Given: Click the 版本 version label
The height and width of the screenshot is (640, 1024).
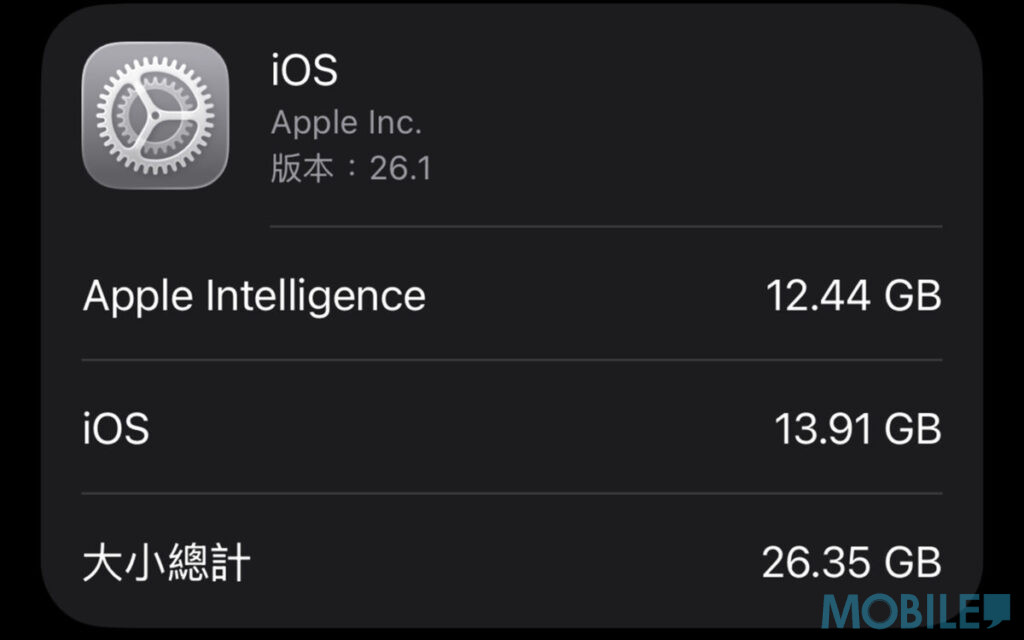Looking at the screenshot, I should pyautogui.click(x=302, y=168).
